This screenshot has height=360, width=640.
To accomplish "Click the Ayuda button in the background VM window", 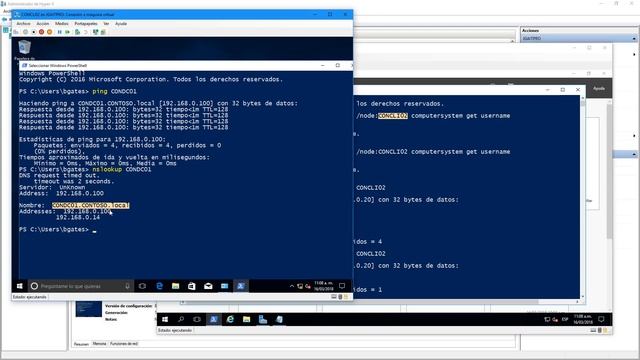I will pyautogui.click(x=599, y=88).
